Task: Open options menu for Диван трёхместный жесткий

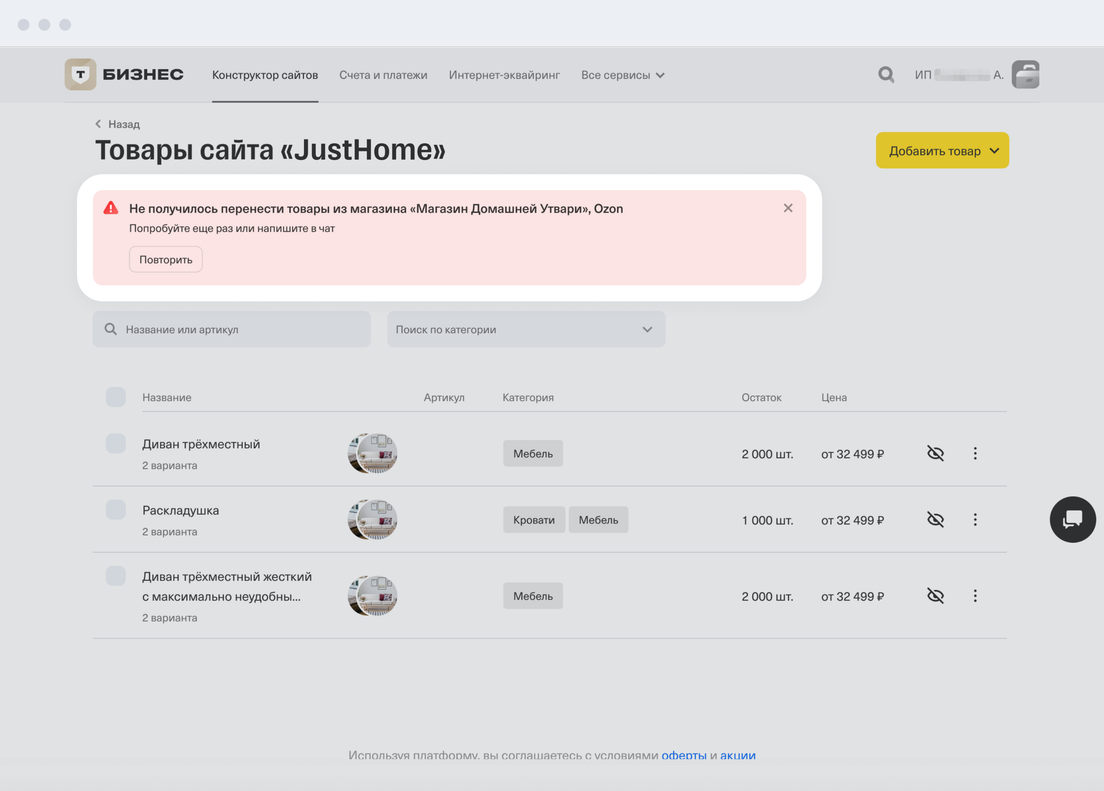Action: pos(975,596)
